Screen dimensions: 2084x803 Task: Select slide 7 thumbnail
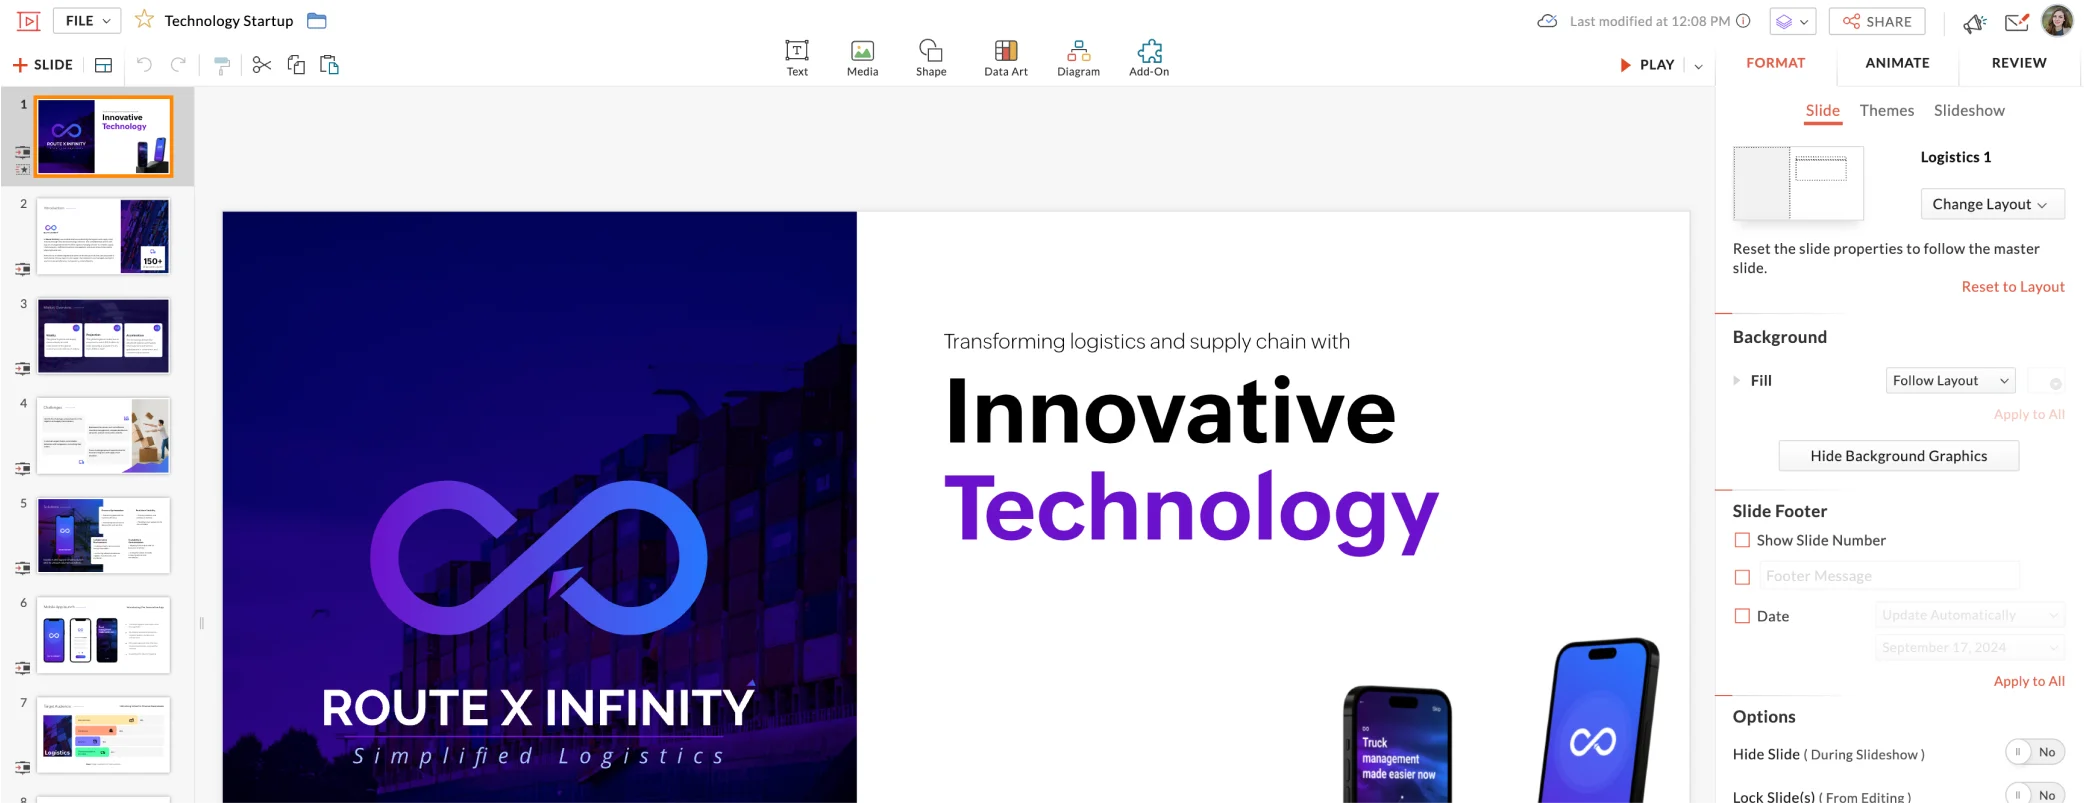103,735
